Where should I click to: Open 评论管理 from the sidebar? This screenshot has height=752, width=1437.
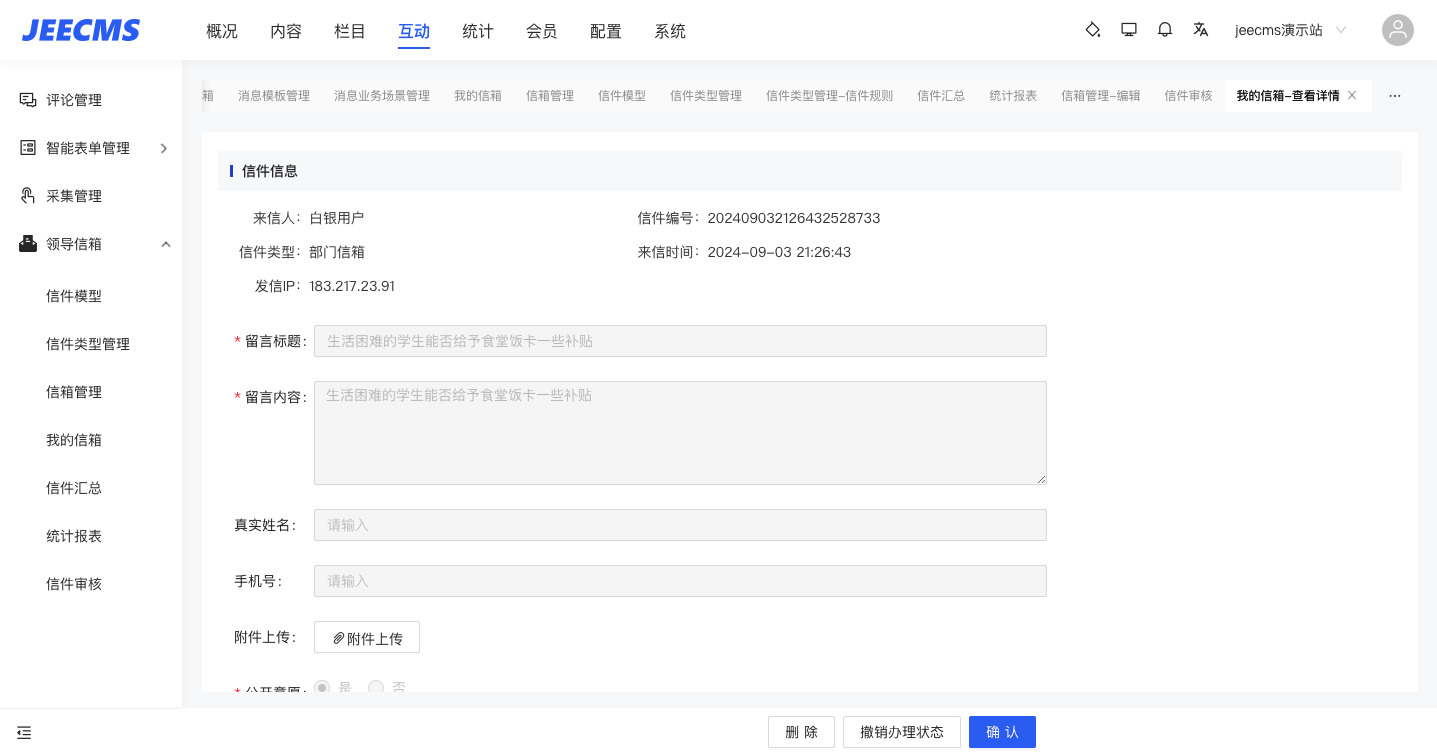click(x=74, y=100)
